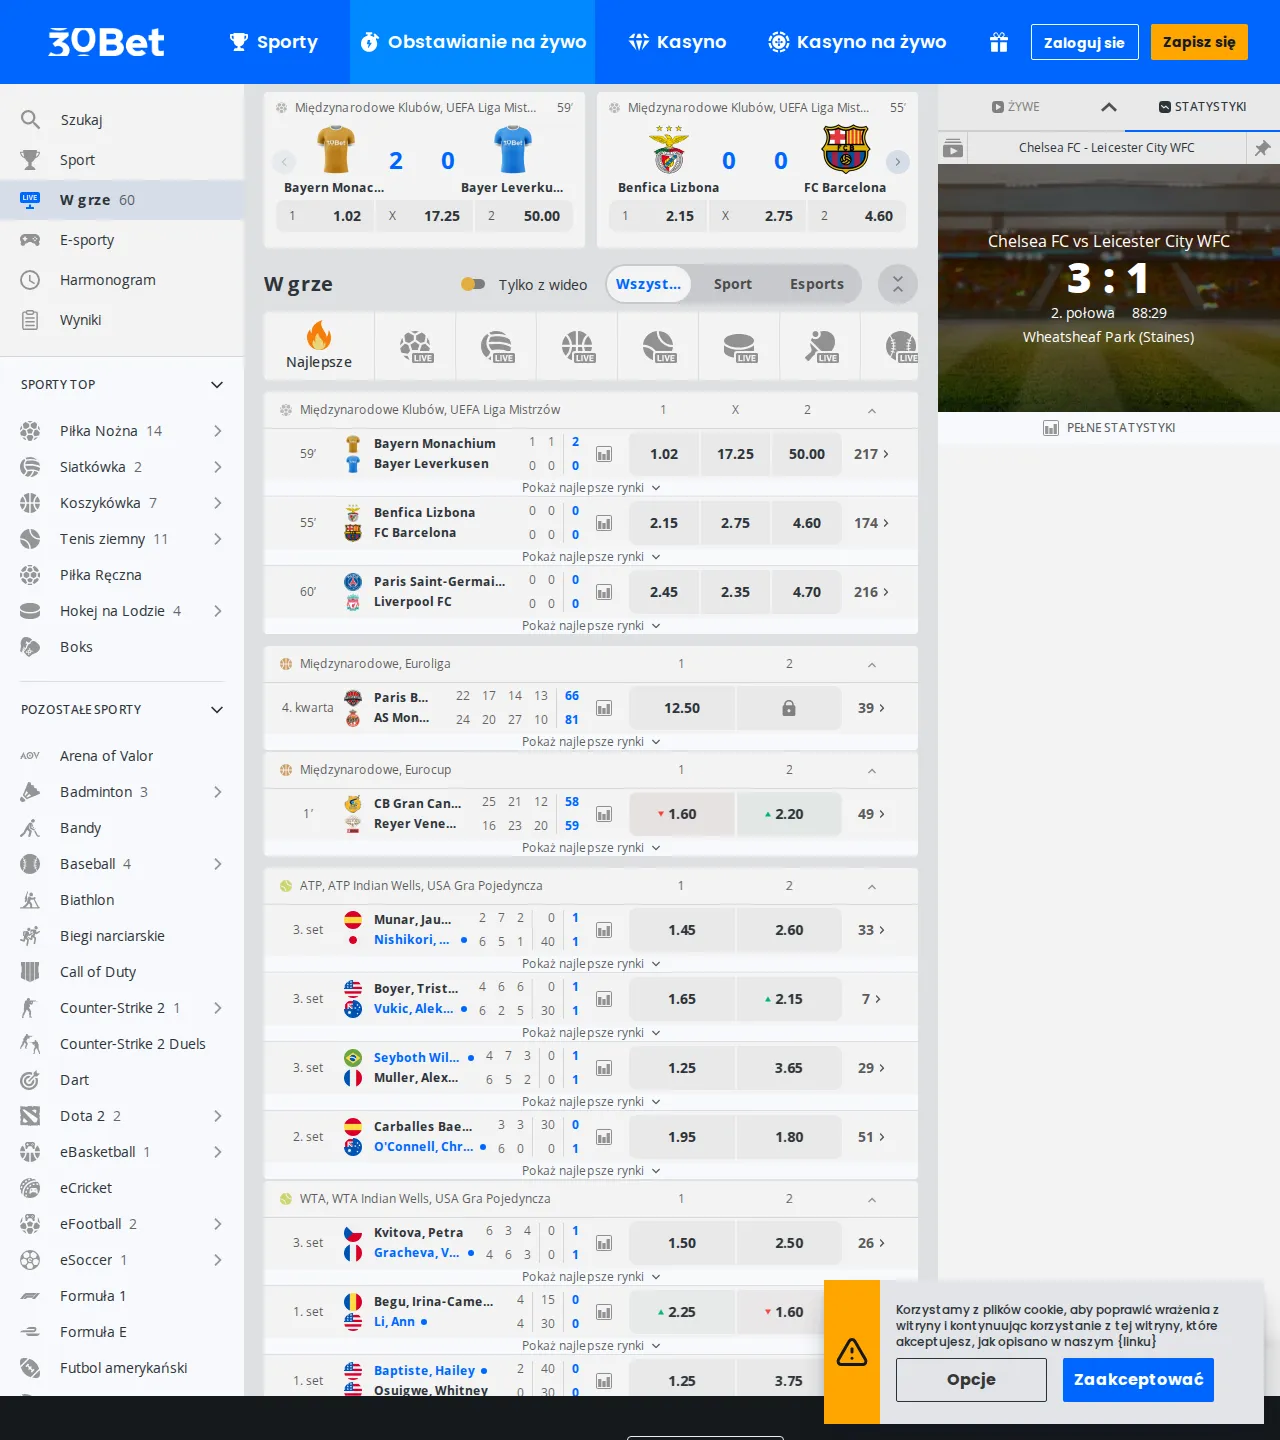
Task: Open Harmonogram schedule in sidebar
Action: pyautogui.click(x=122, y=280)
